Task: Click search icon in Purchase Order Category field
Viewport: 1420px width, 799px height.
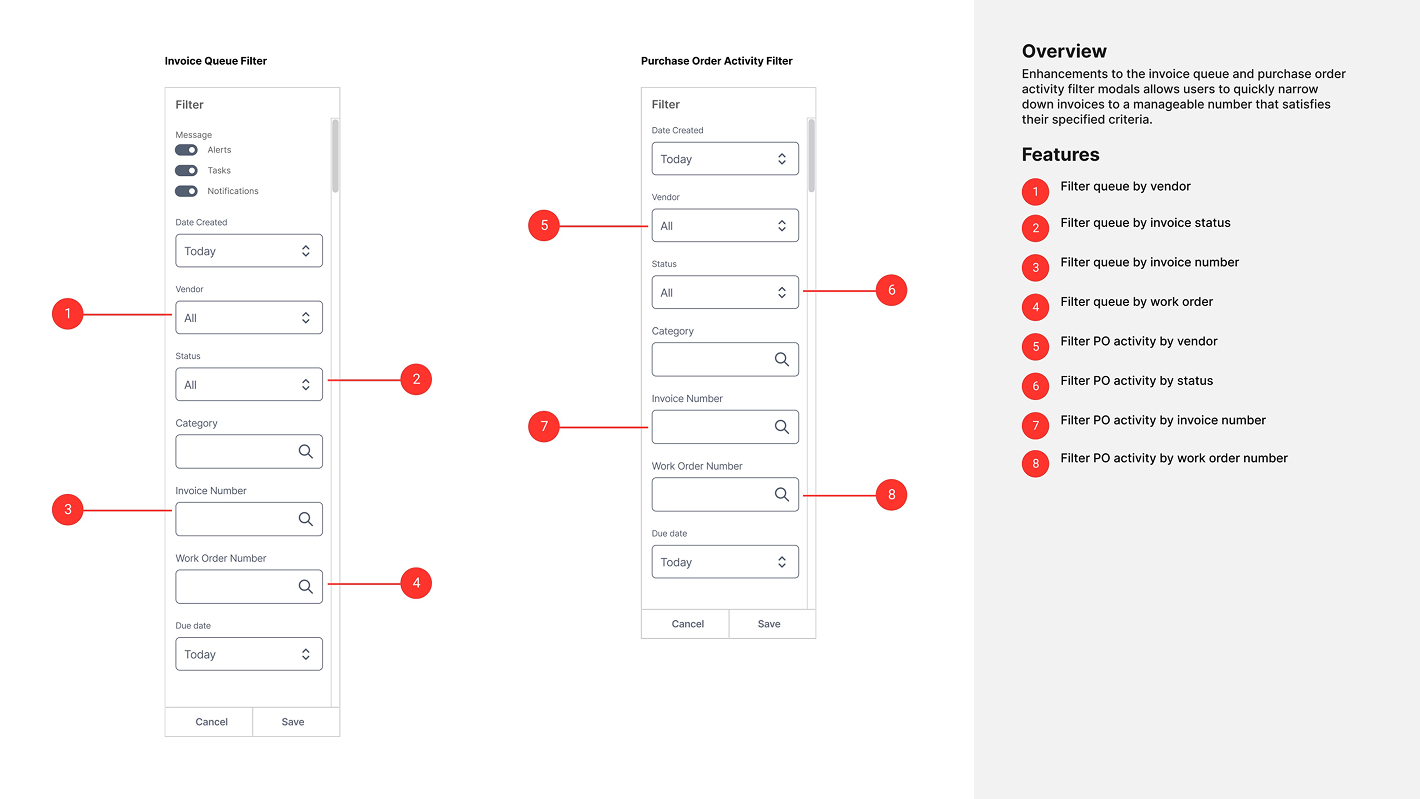Action: [x=782, y=360]
